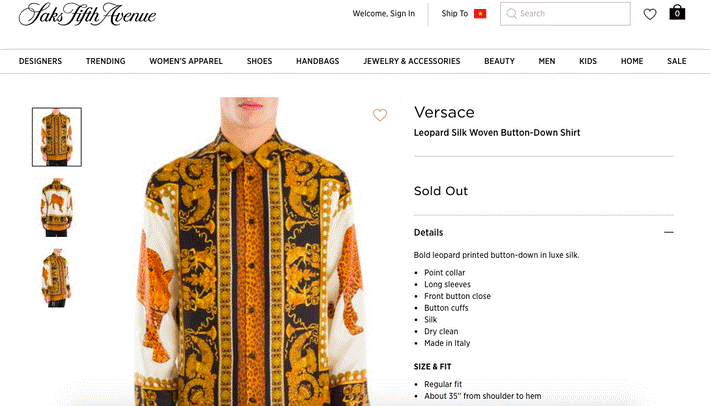Collapse the Details section
This screenshot has width=710, height=406.
[x=668, y=232]
